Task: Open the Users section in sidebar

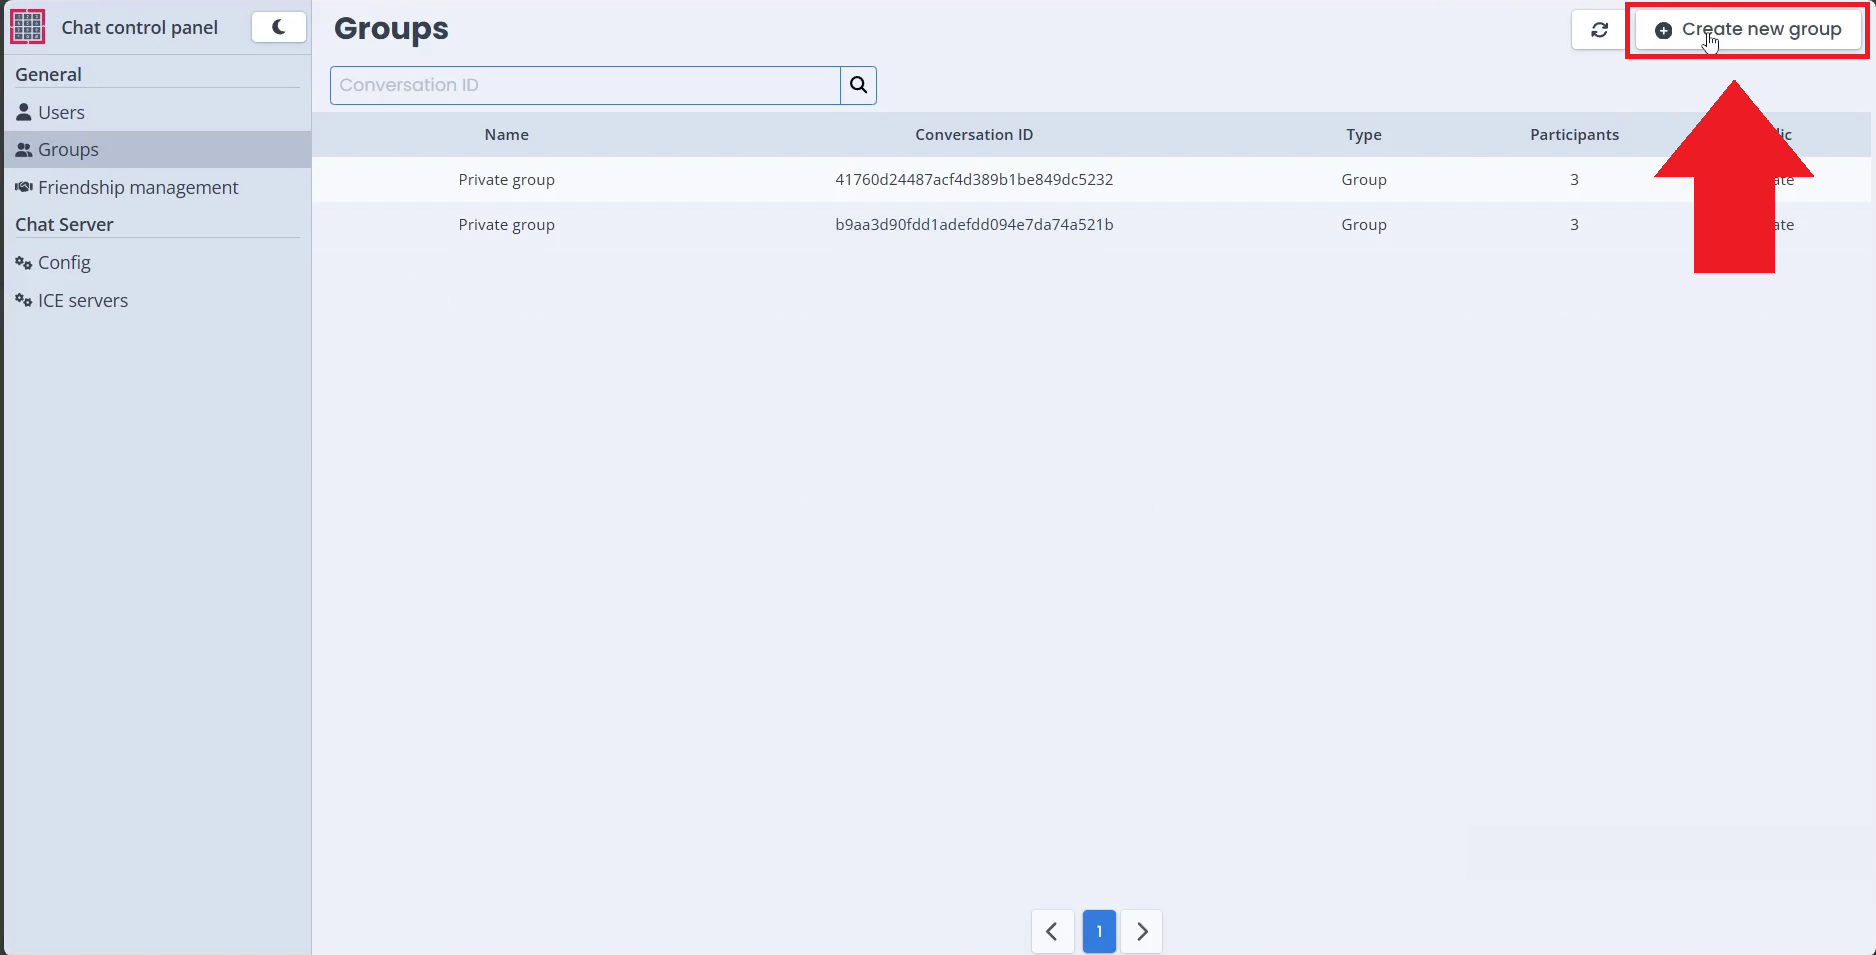Action: 61,112
